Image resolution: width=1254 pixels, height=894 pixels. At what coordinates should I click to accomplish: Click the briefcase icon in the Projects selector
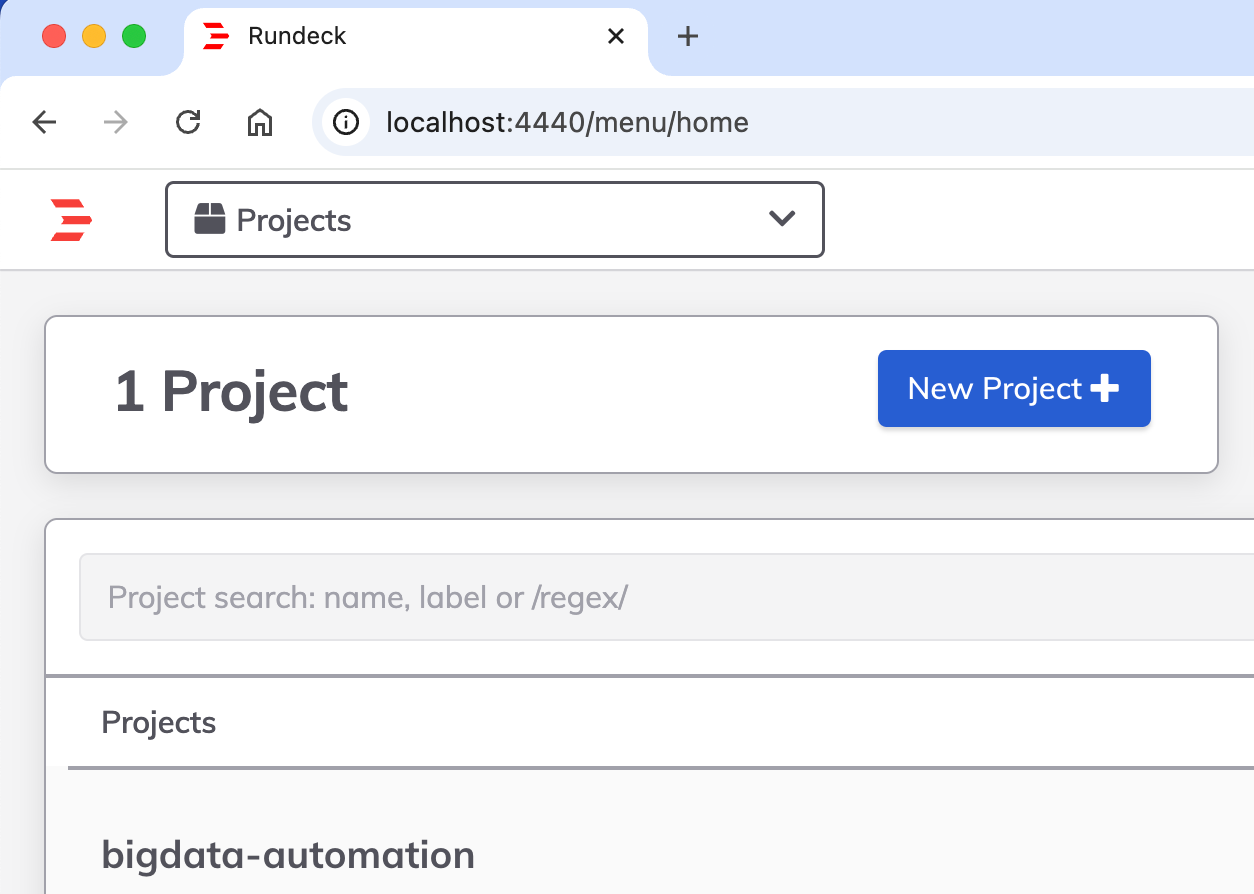tap(210, 219)
